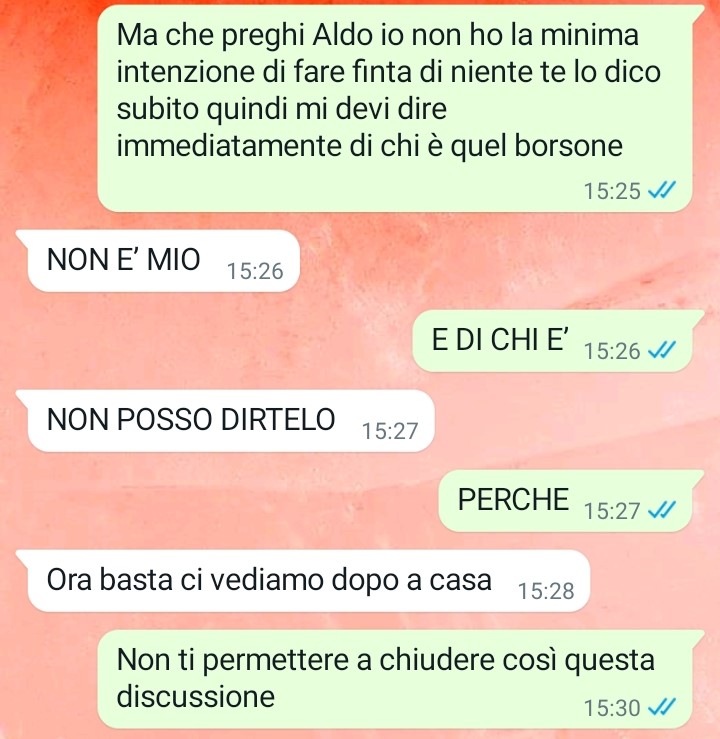Select the 'Ora basta ci vediamo dopo a casa' message
Screen dimensions: 720x739
coord(309,580)
